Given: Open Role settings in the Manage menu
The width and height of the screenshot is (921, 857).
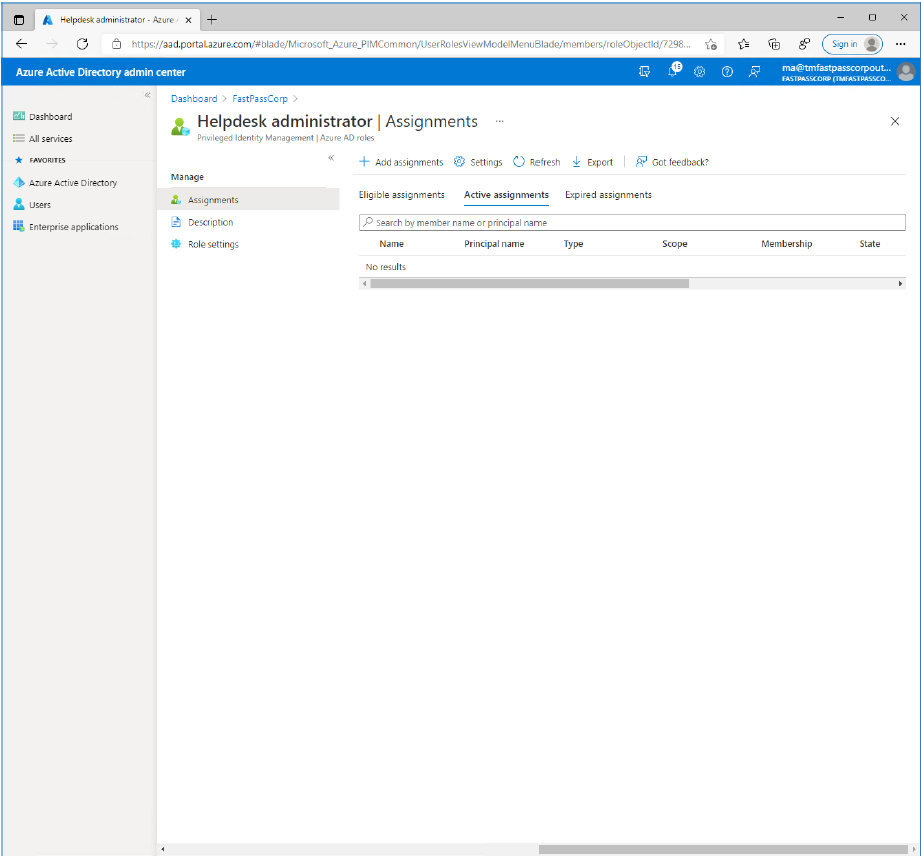Looking at the screenshot, I should pyautogui.click(x=213, y=244).
